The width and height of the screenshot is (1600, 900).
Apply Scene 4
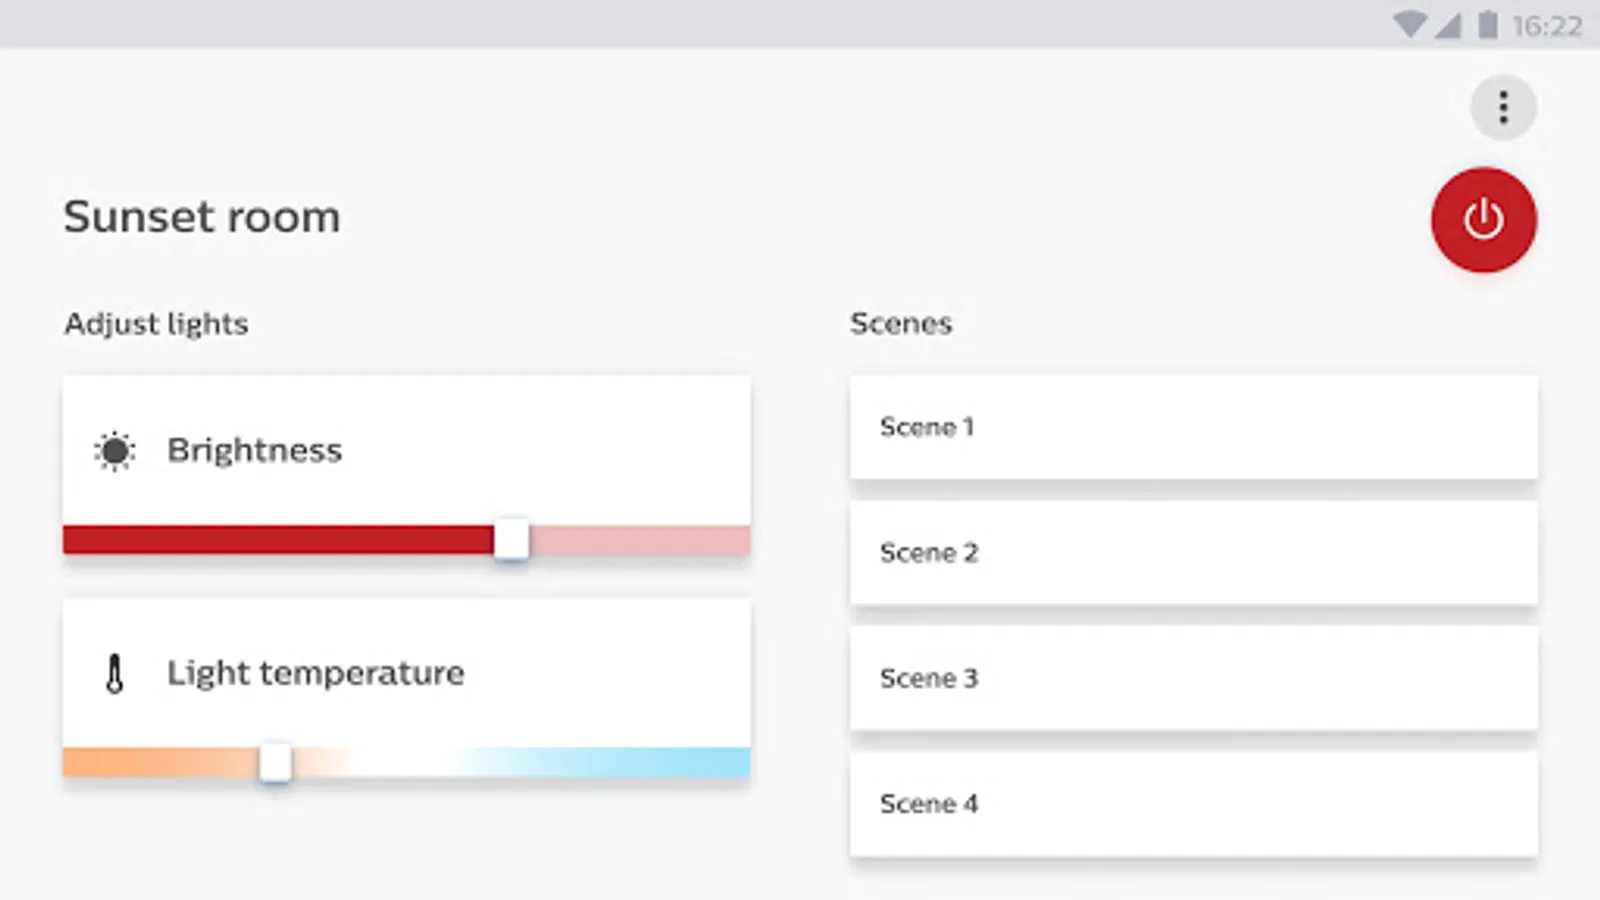pyautogui.click(x=1193, y=804)
